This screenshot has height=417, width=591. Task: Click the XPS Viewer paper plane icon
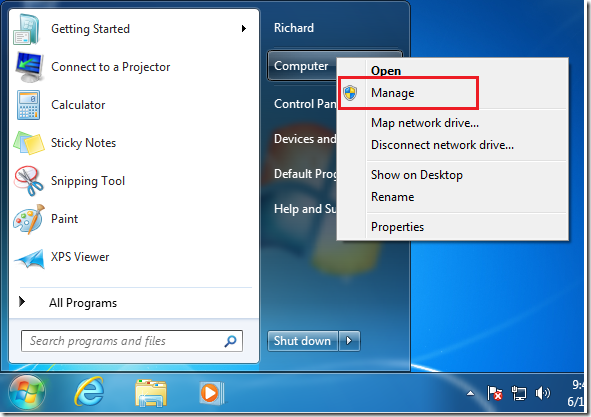29,259
